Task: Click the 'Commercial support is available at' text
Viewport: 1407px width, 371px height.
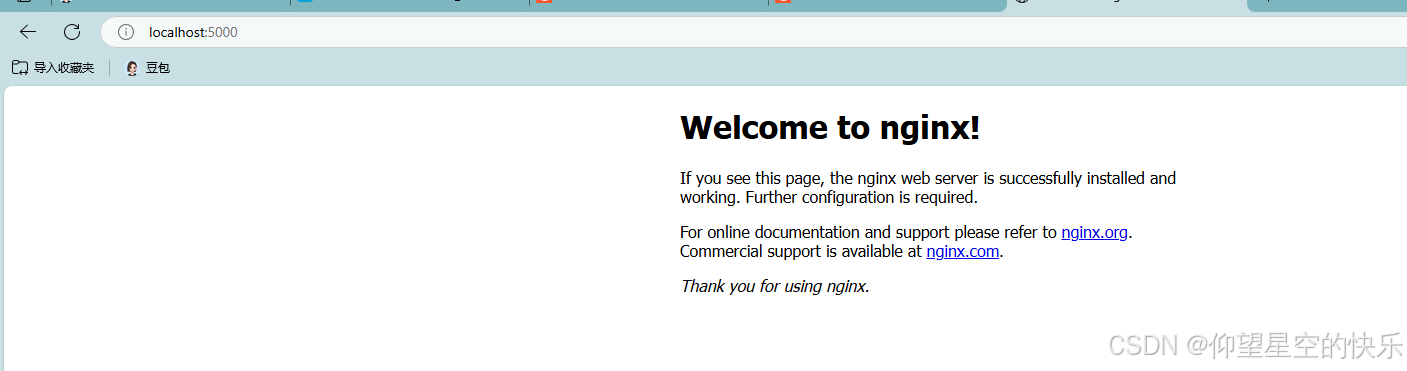Action: pyautogui.click(x=801, y=251)
